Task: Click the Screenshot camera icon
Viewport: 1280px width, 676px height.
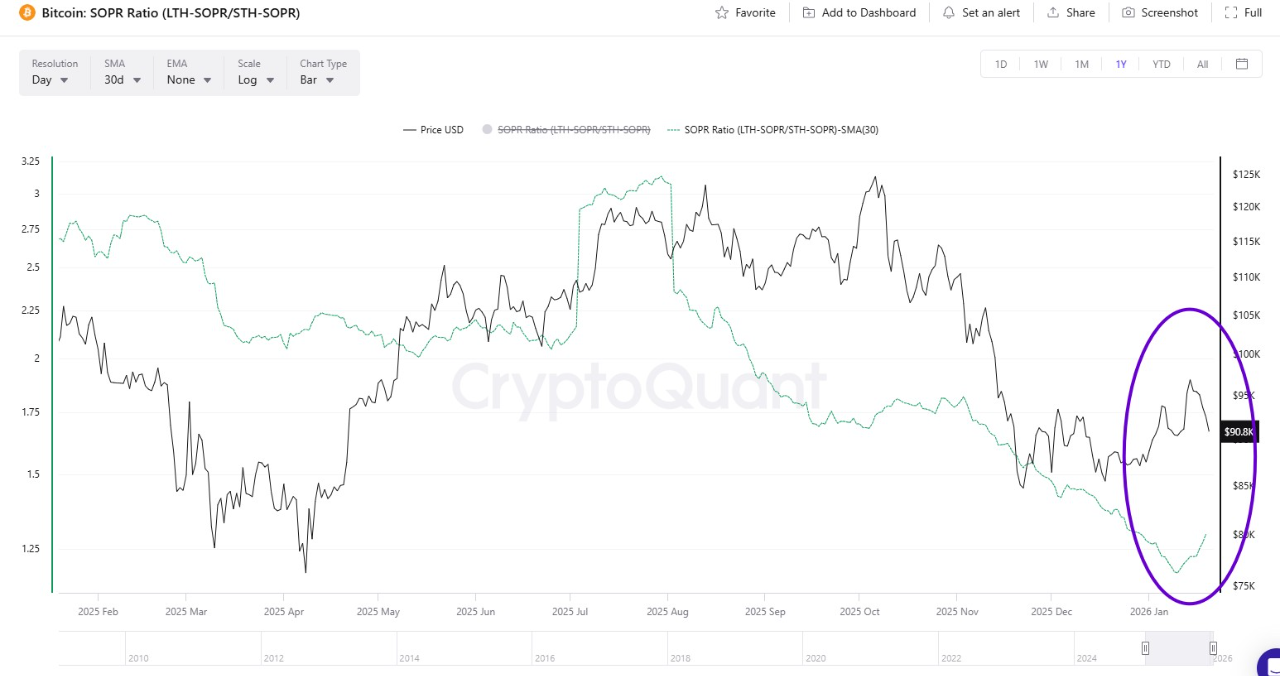Action: (1127, 12)
